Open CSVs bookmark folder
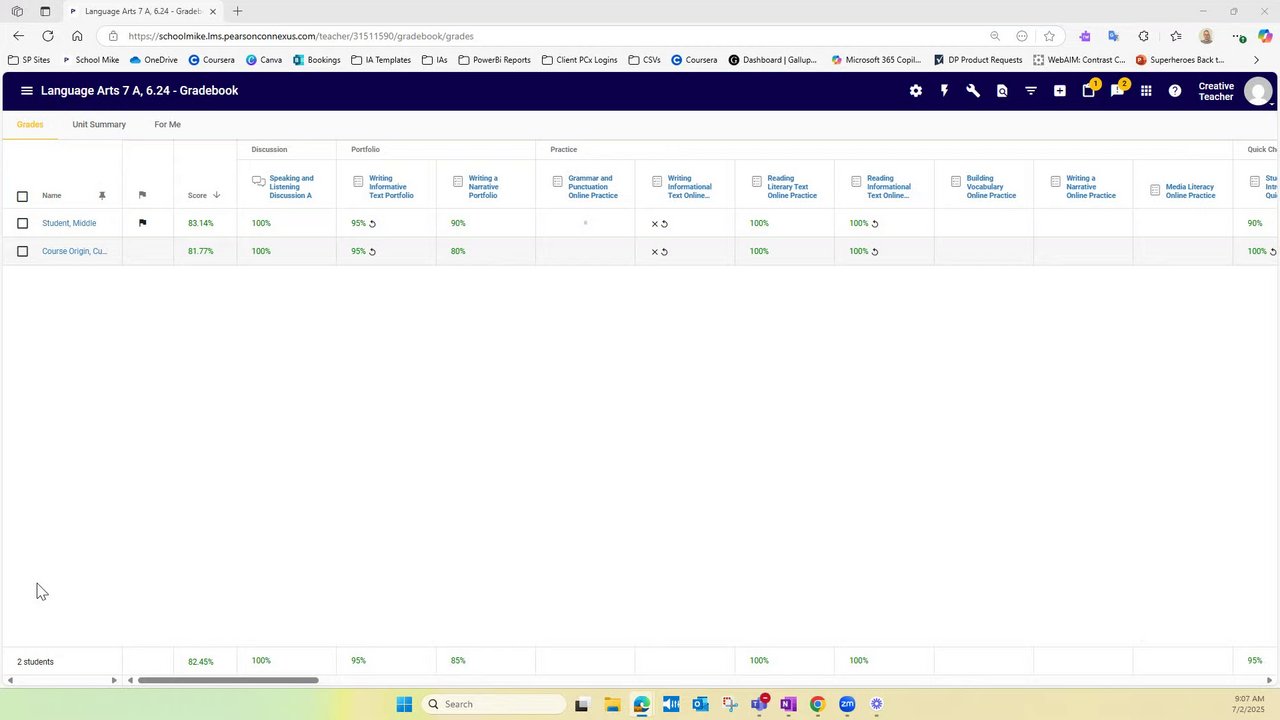 pyautogui.click(x=644, y=60)
